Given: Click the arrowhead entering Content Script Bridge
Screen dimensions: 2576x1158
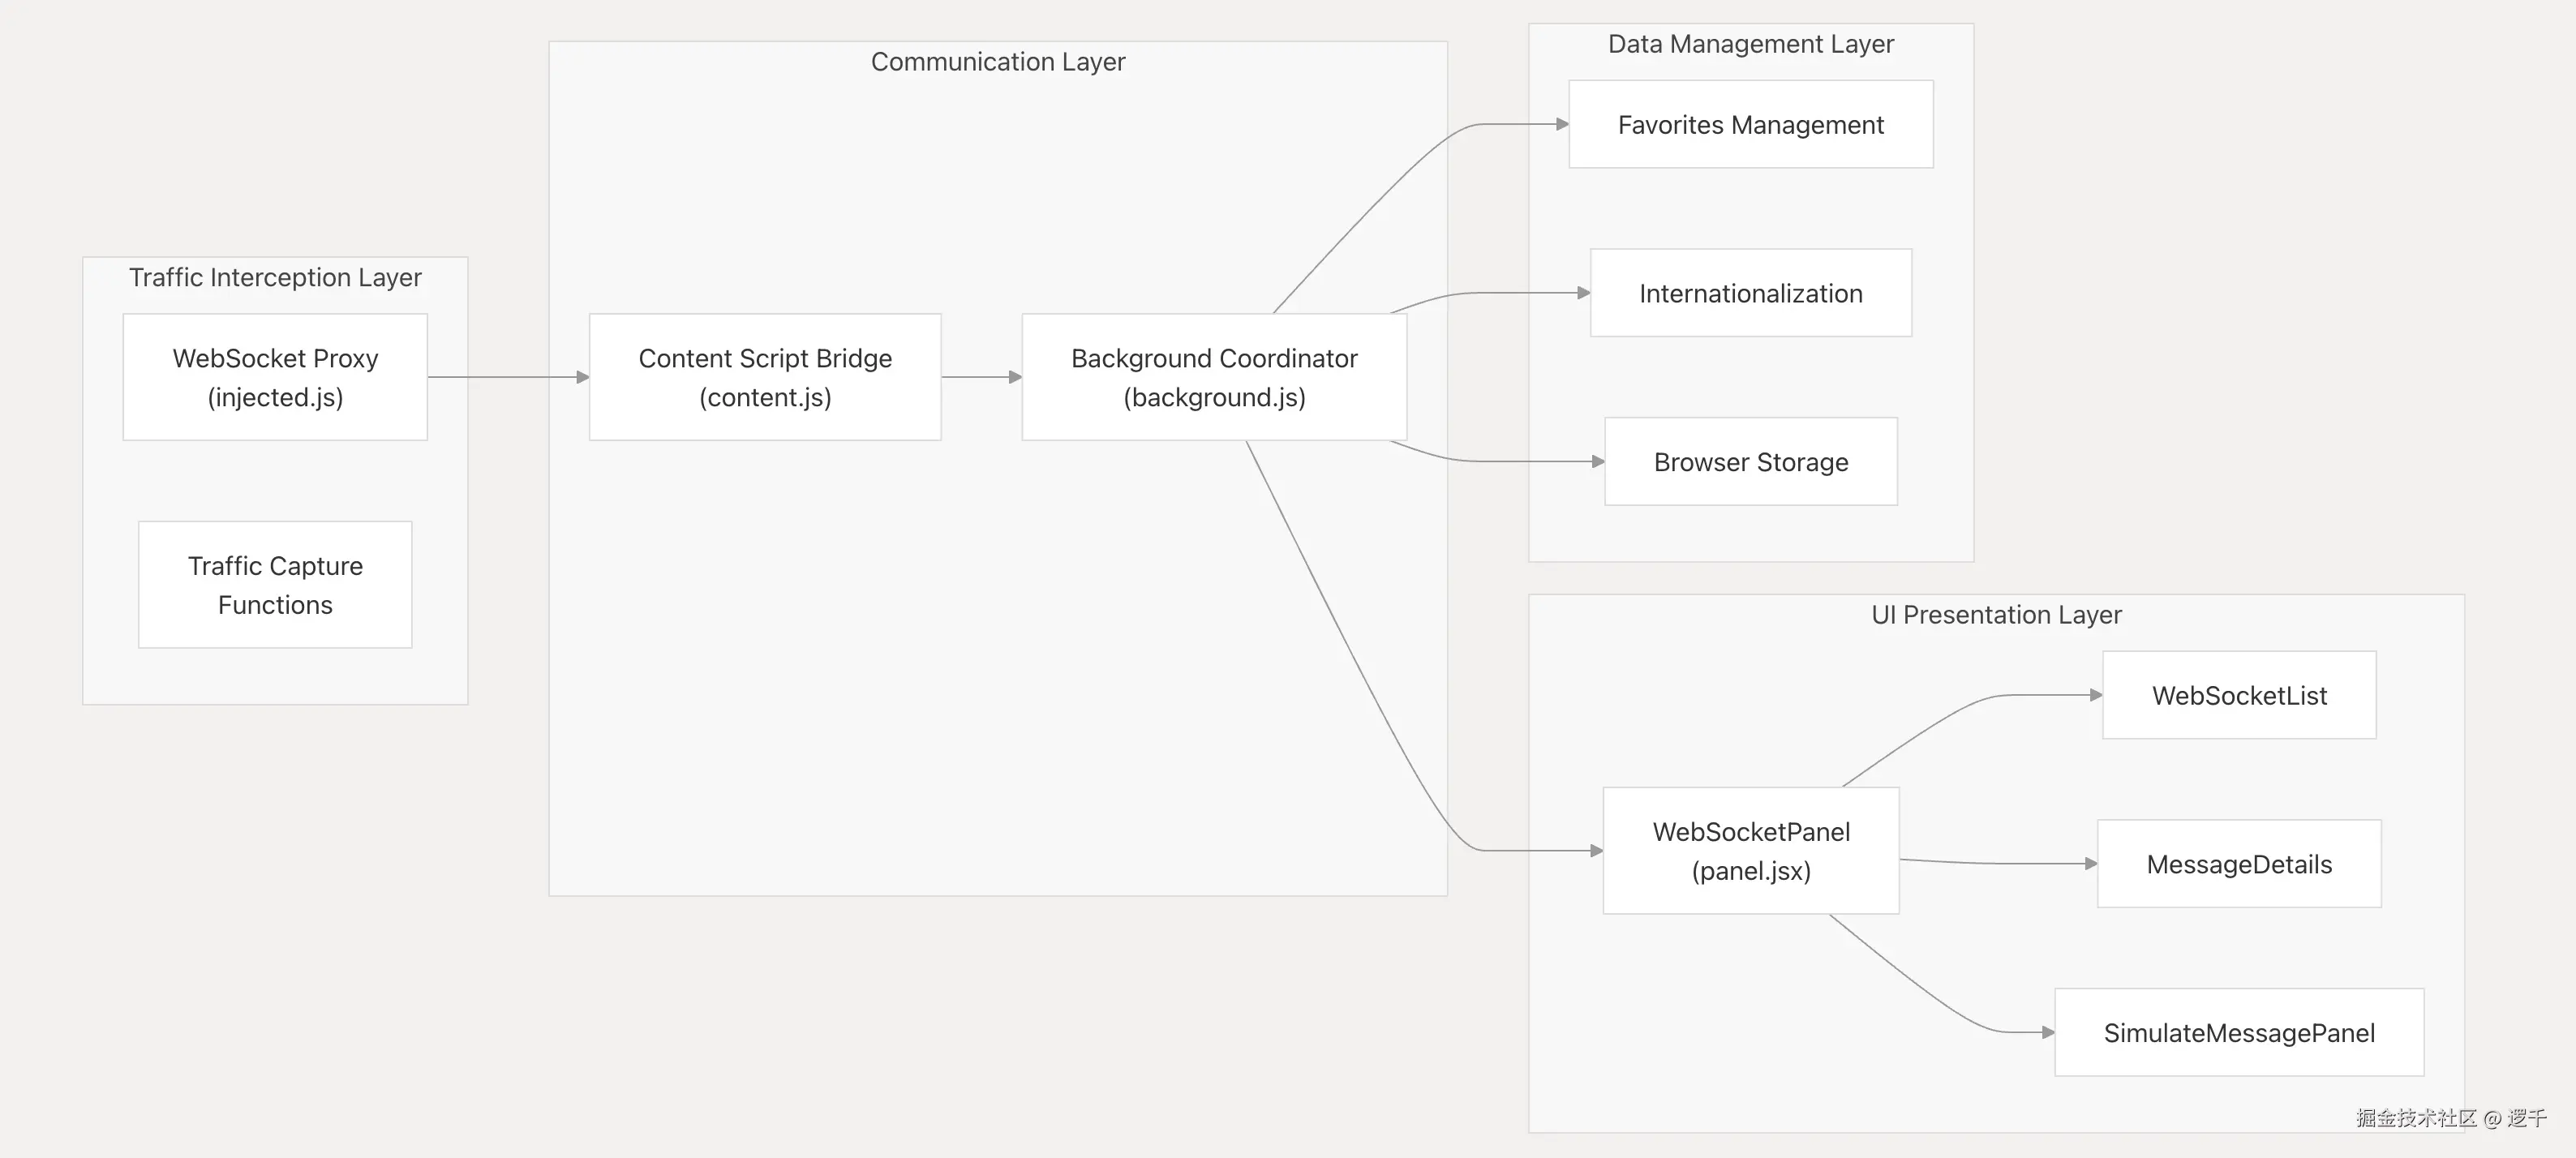Looking at the screenshot, I should click(583, 377).
